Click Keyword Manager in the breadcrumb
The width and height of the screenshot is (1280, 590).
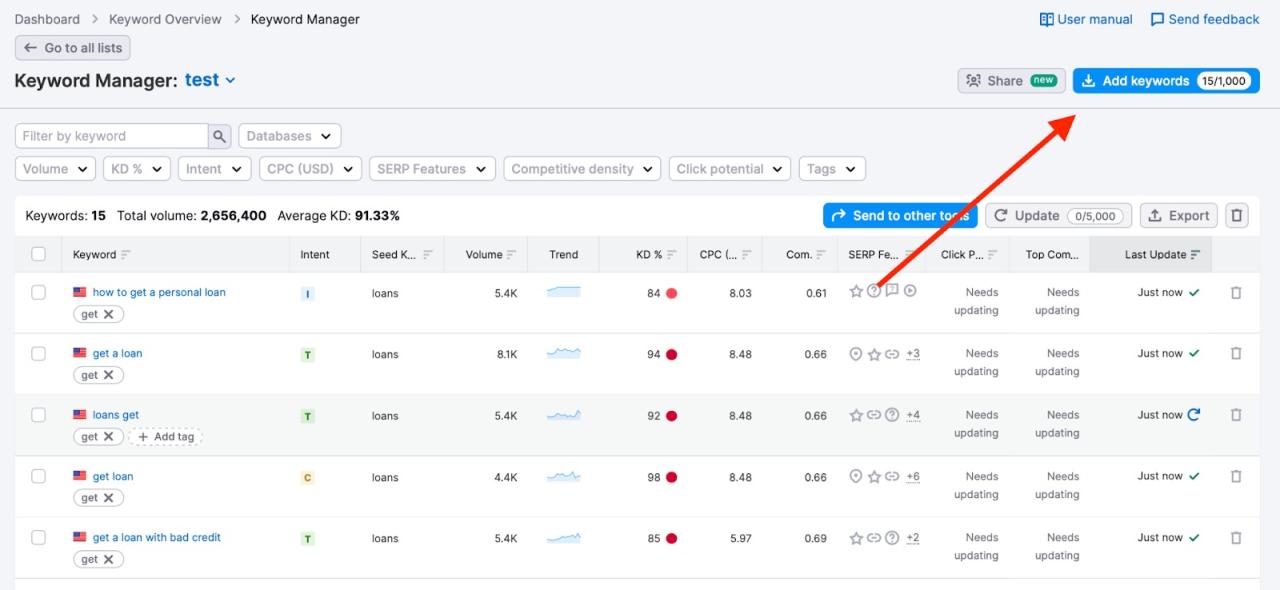(305, 19)
